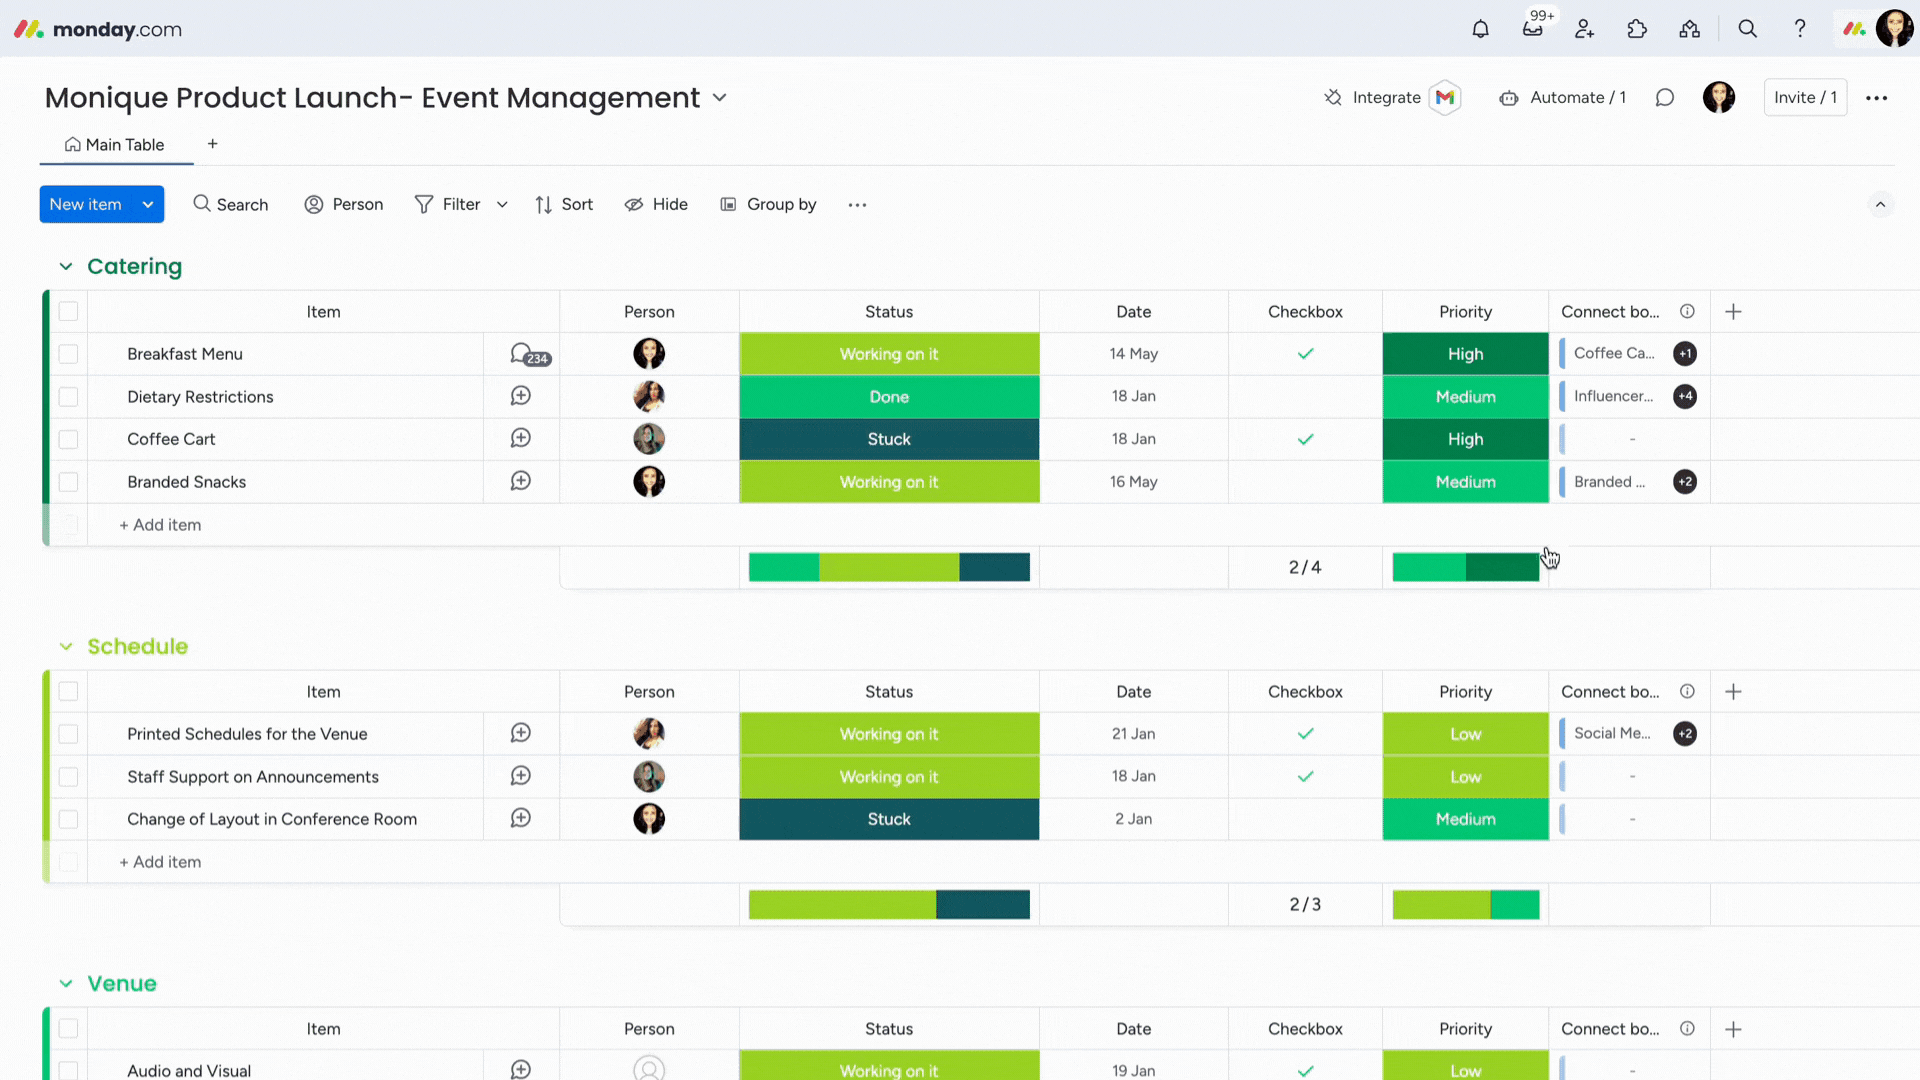This screenshot has width=1920, height=1080.
Task: Uncheck the Coffee Cart Checkbox column tick
Action: click(x=1305, y=439)
